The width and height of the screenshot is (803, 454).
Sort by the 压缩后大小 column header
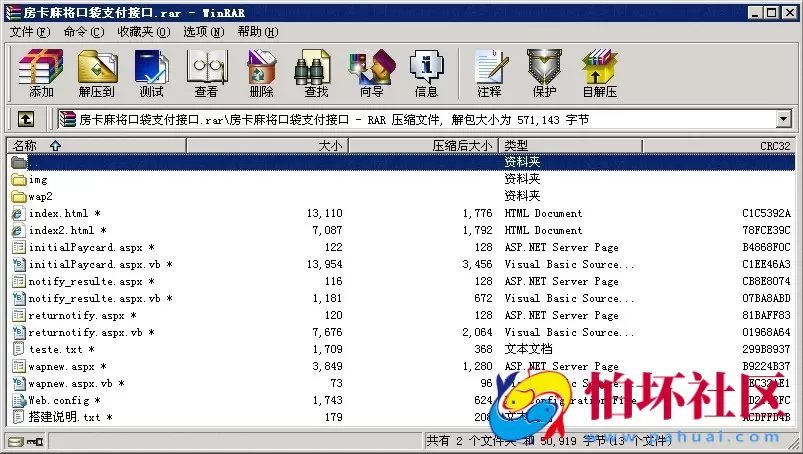[424, 146]
